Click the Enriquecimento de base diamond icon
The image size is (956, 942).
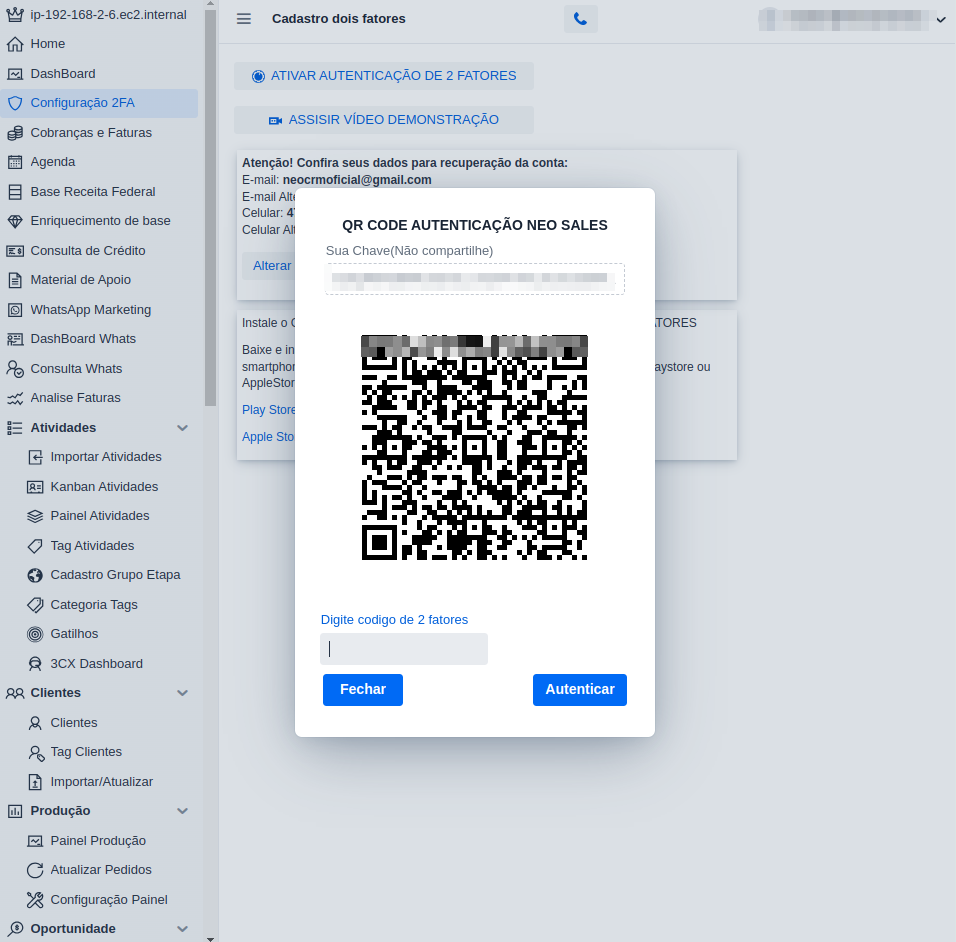pos(15,221)
